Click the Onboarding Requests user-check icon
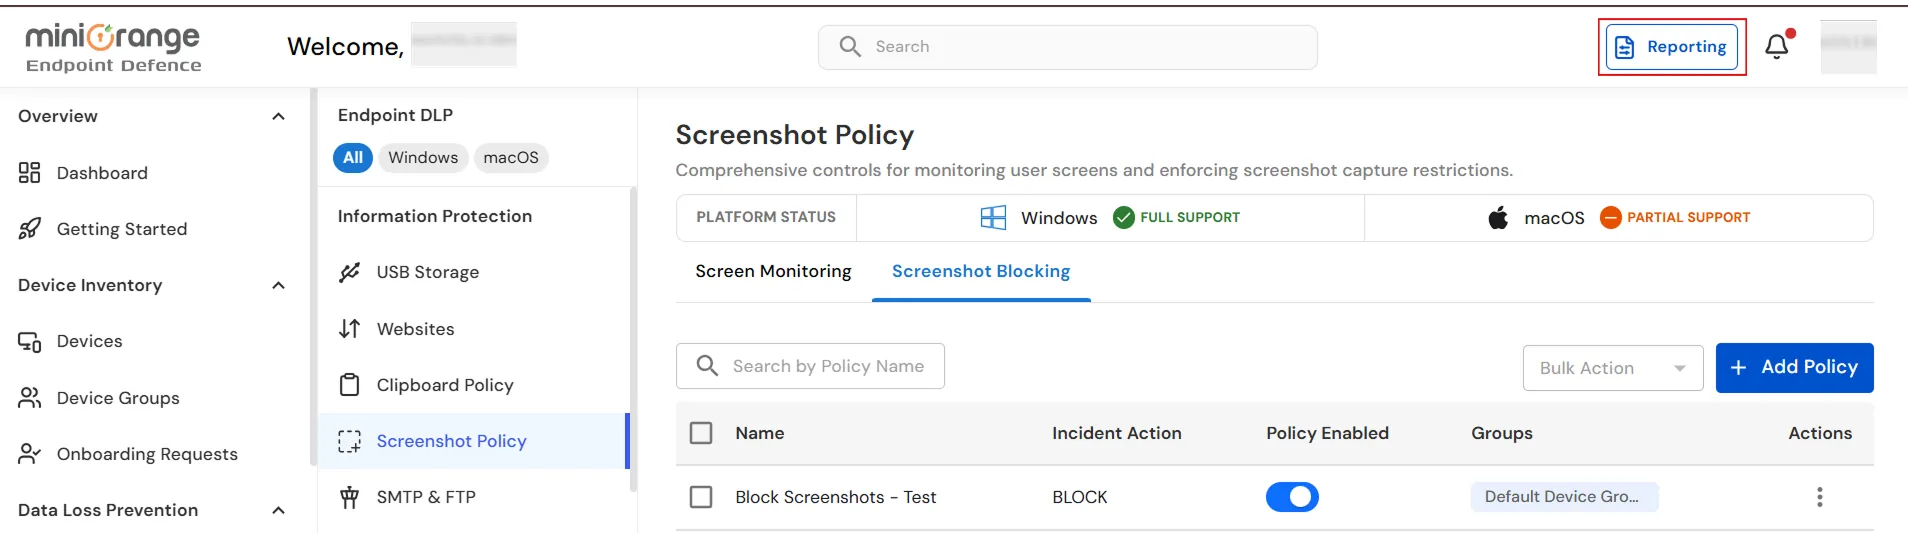The width and height of the screenshot is (1908, 533). [x=30, y=454]
